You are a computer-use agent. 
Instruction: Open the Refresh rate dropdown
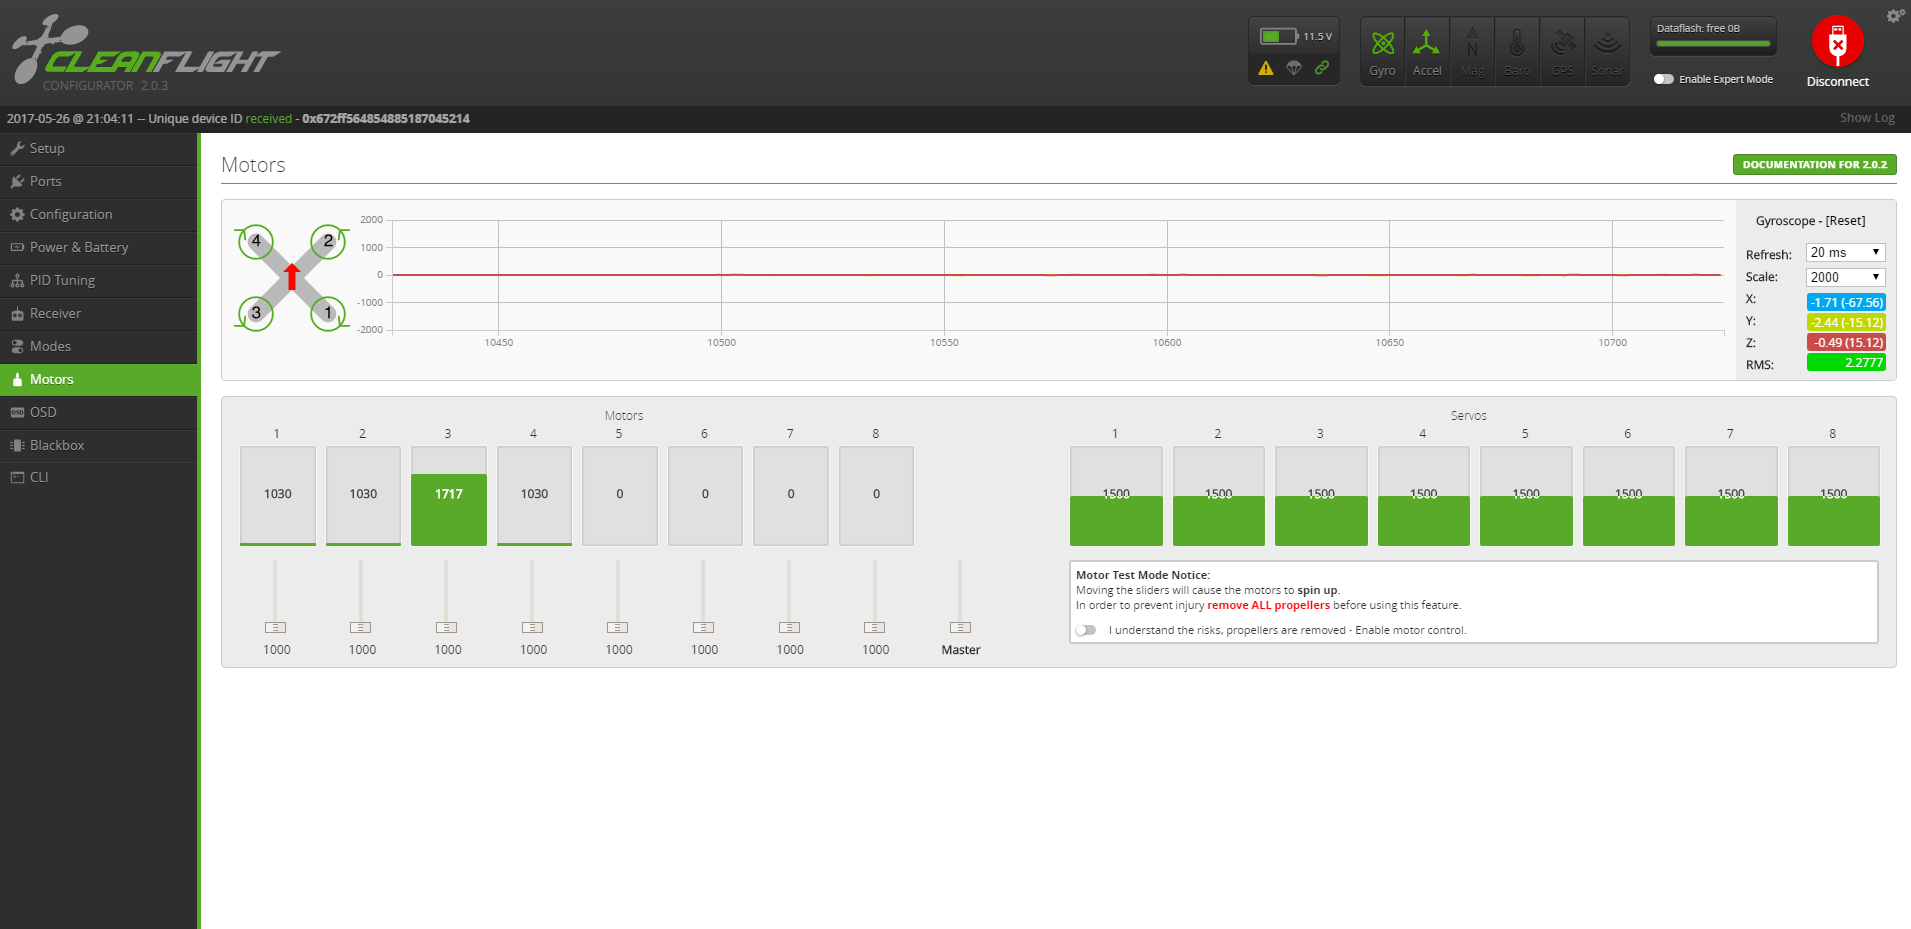(1845, 253)
